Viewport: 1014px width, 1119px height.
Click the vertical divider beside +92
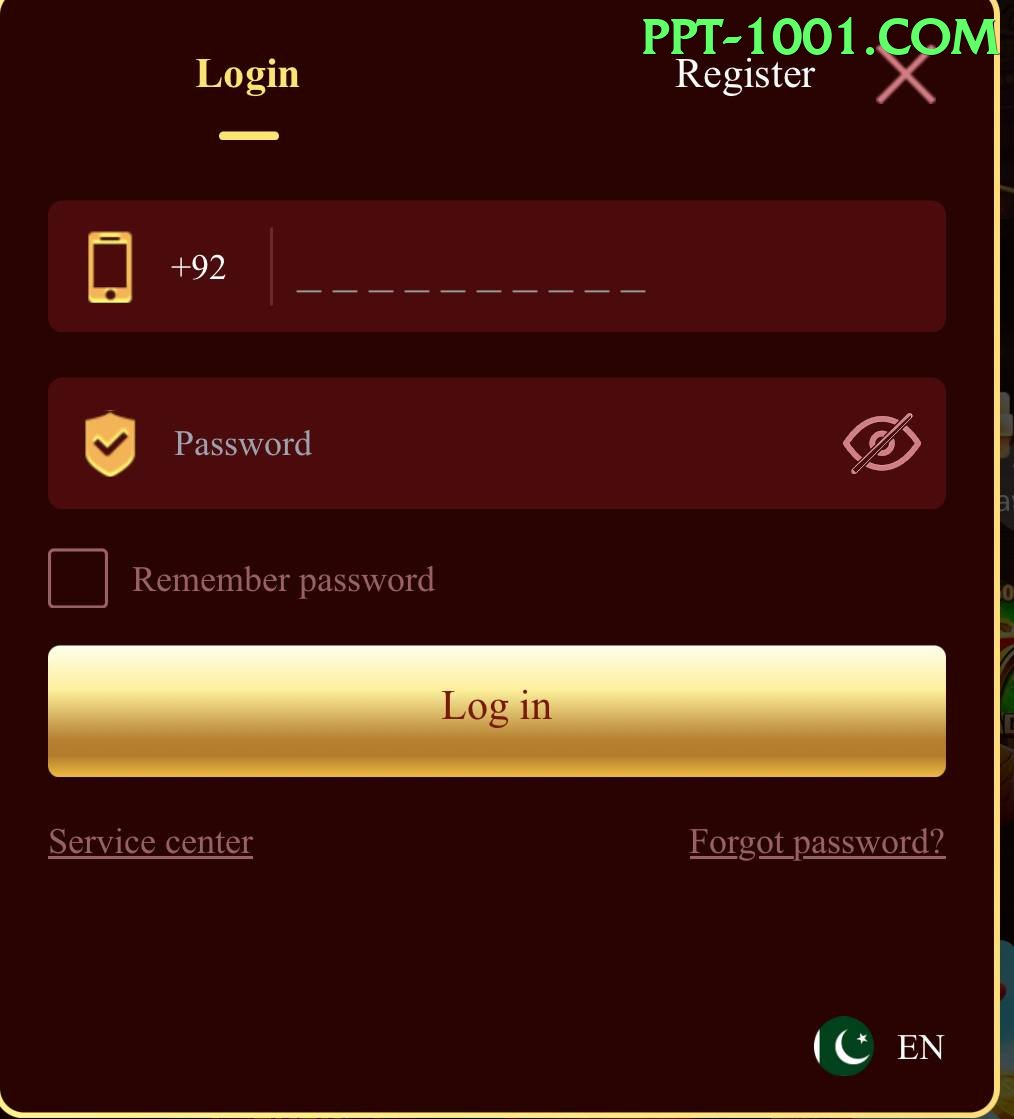[x=271, y=267]
